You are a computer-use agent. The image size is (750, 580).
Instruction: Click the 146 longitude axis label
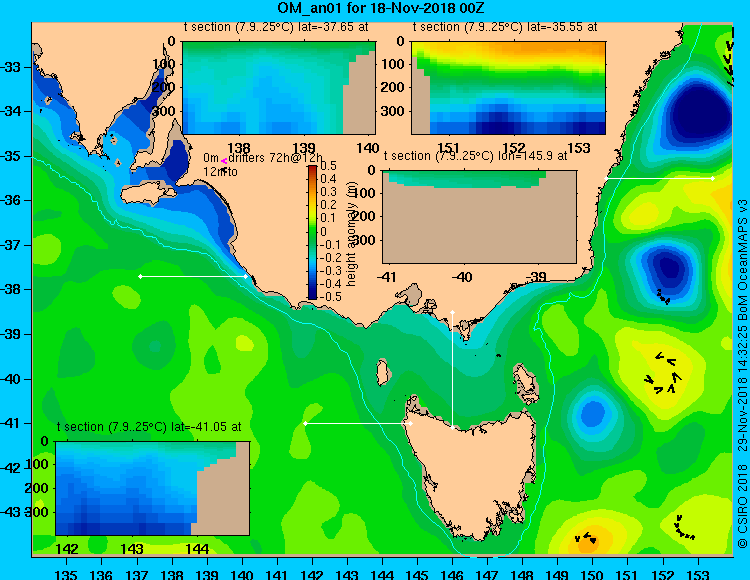[452, 573]
